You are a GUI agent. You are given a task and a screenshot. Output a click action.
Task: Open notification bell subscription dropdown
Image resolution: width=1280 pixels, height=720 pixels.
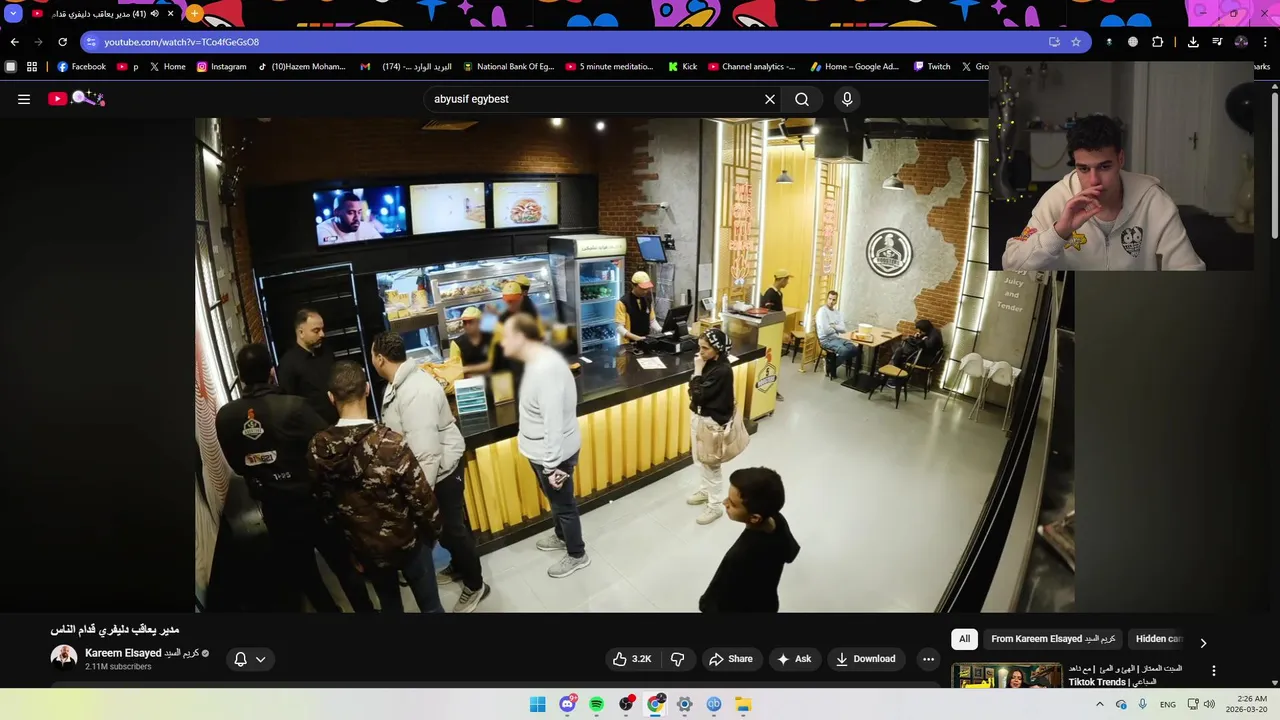click(250, 659)
